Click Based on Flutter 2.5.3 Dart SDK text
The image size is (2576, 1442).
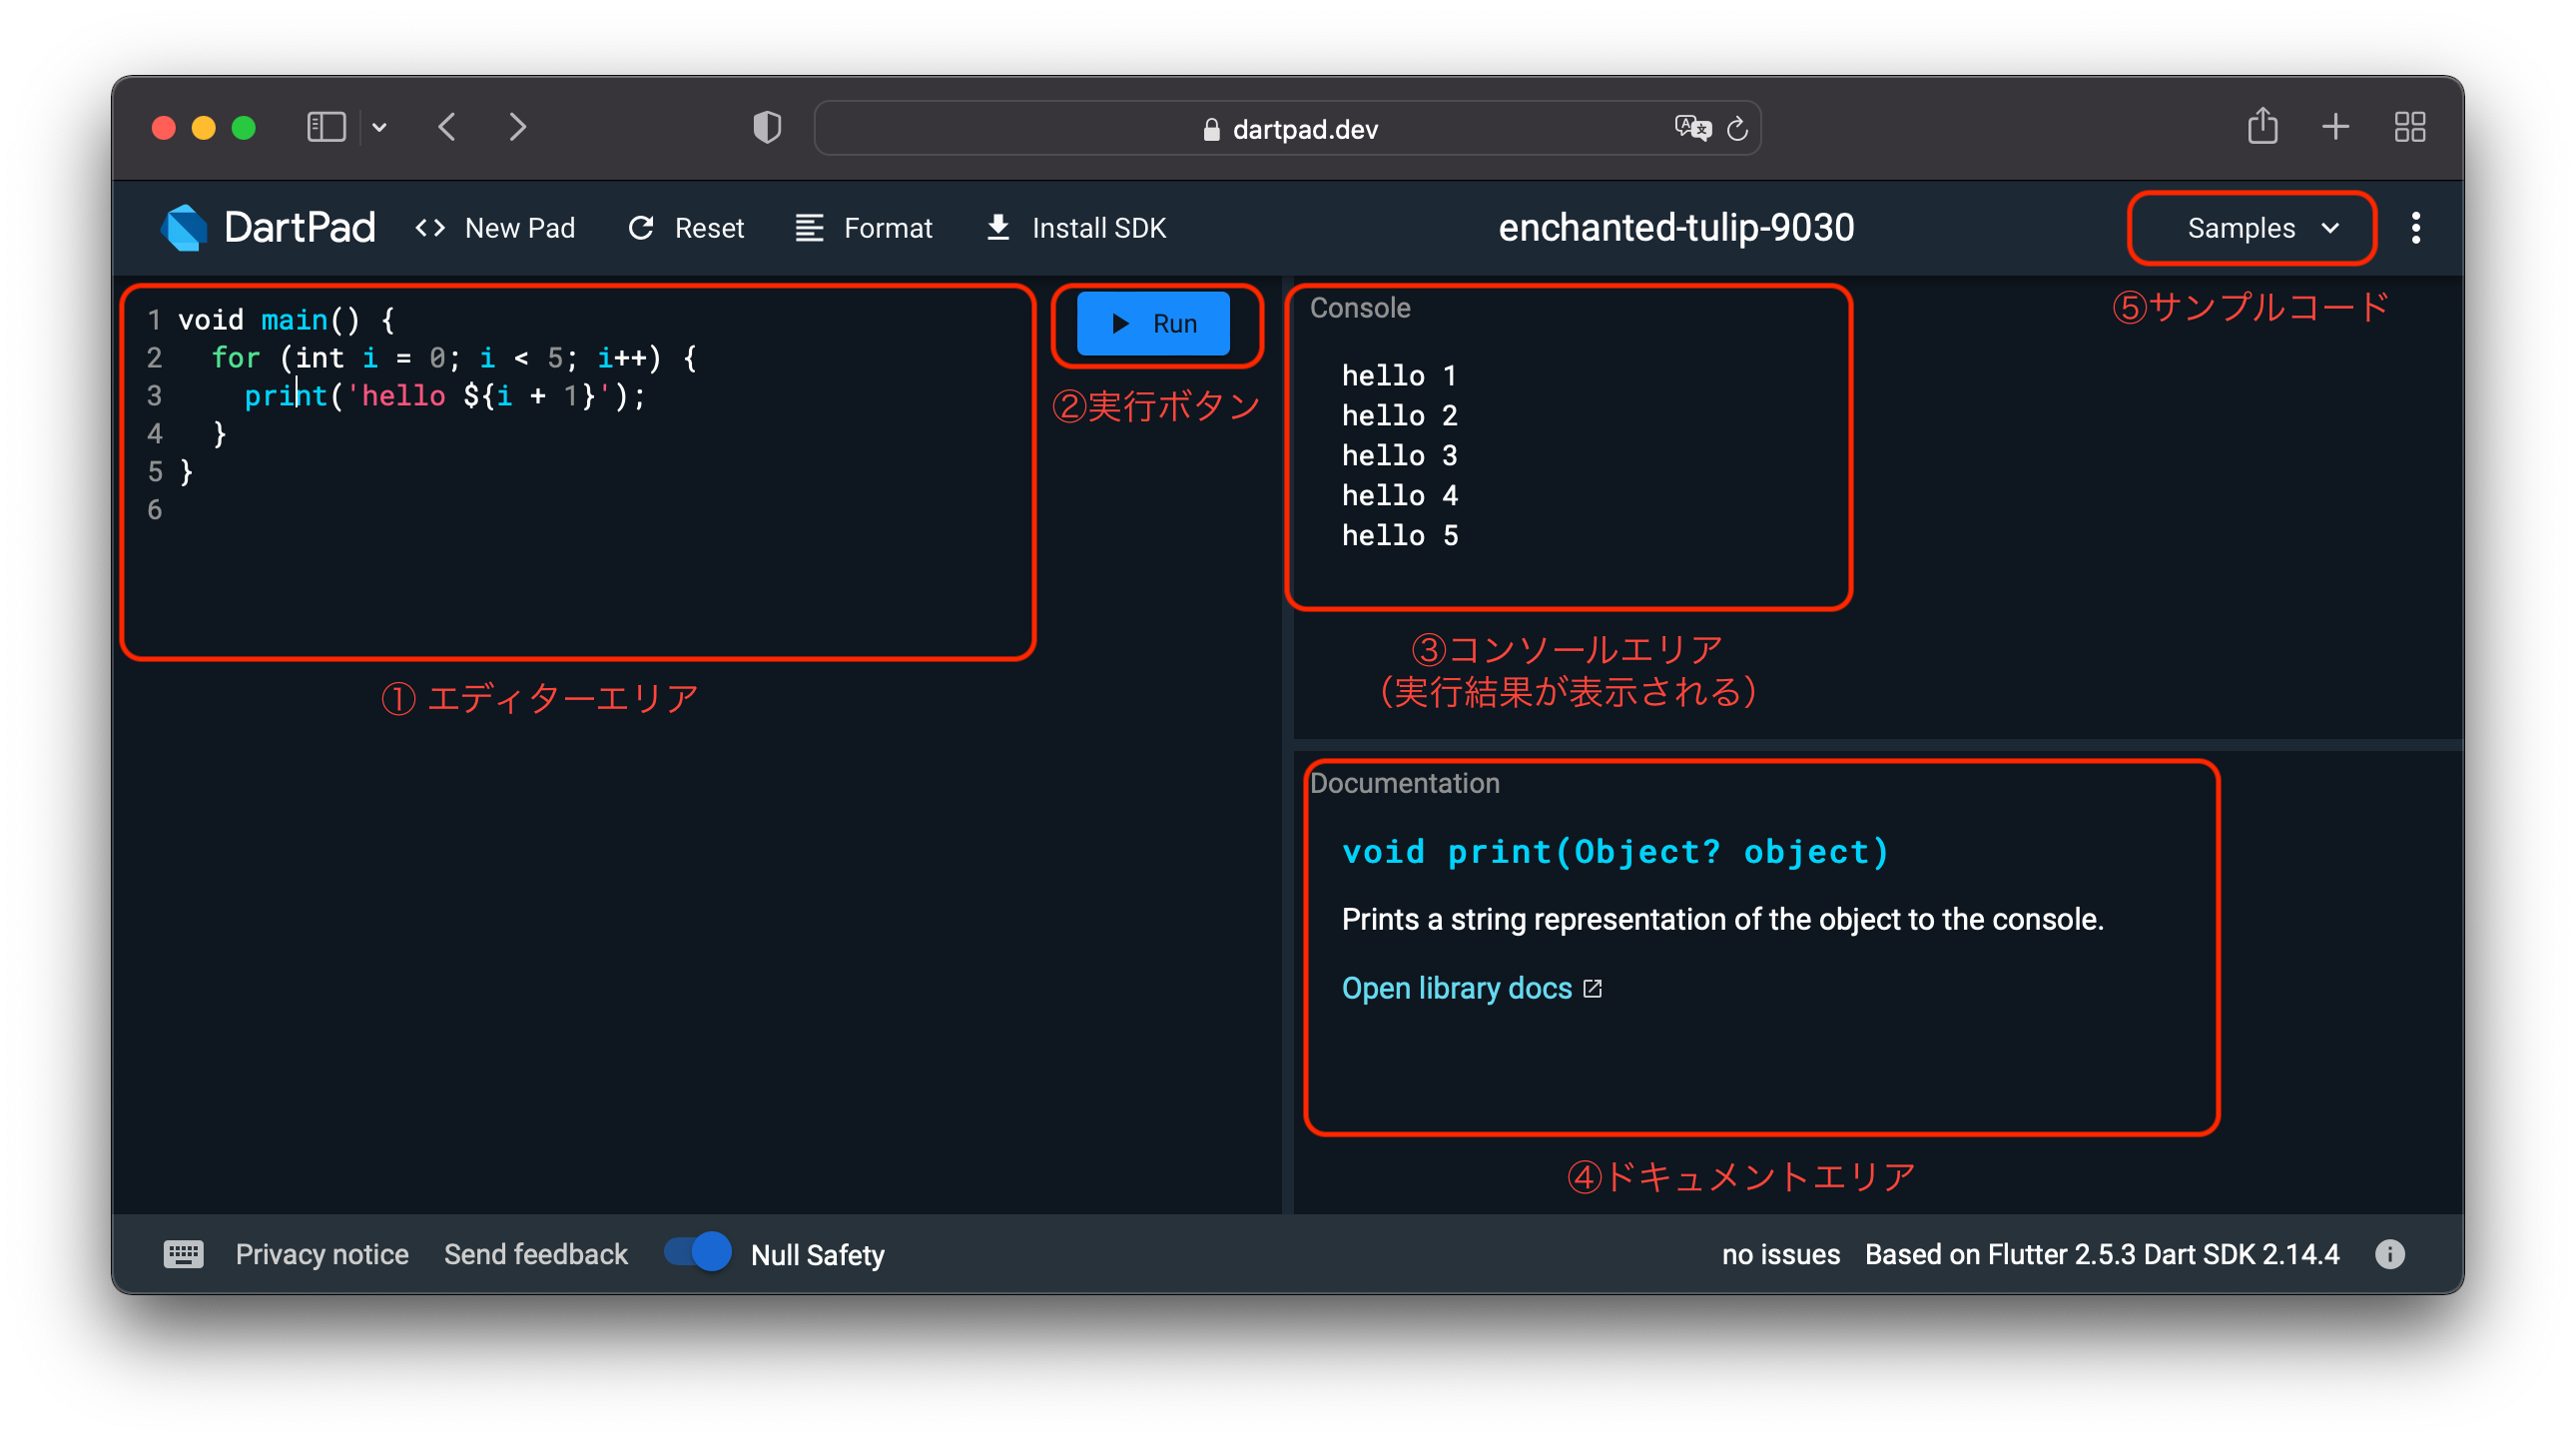point(2101,1254)
